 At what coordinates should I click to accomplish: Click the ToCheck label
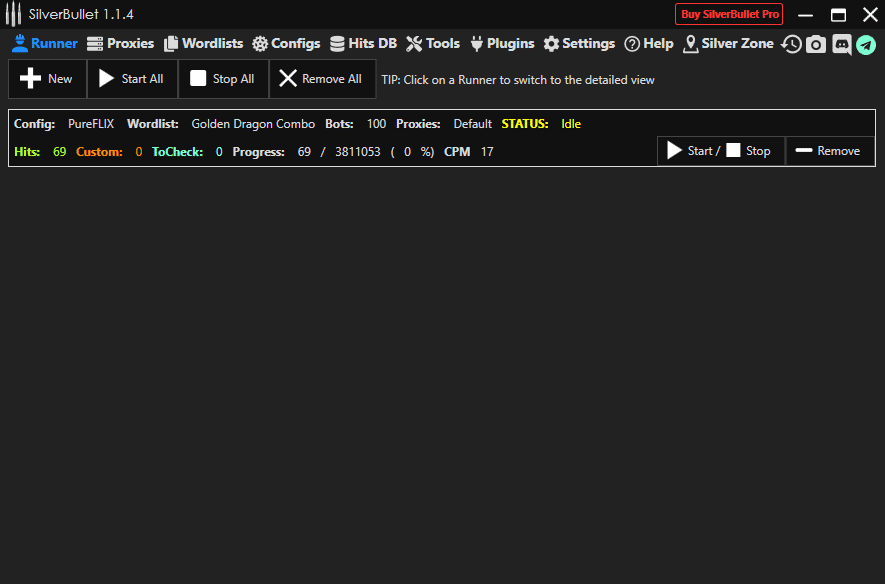coord(177,152)
